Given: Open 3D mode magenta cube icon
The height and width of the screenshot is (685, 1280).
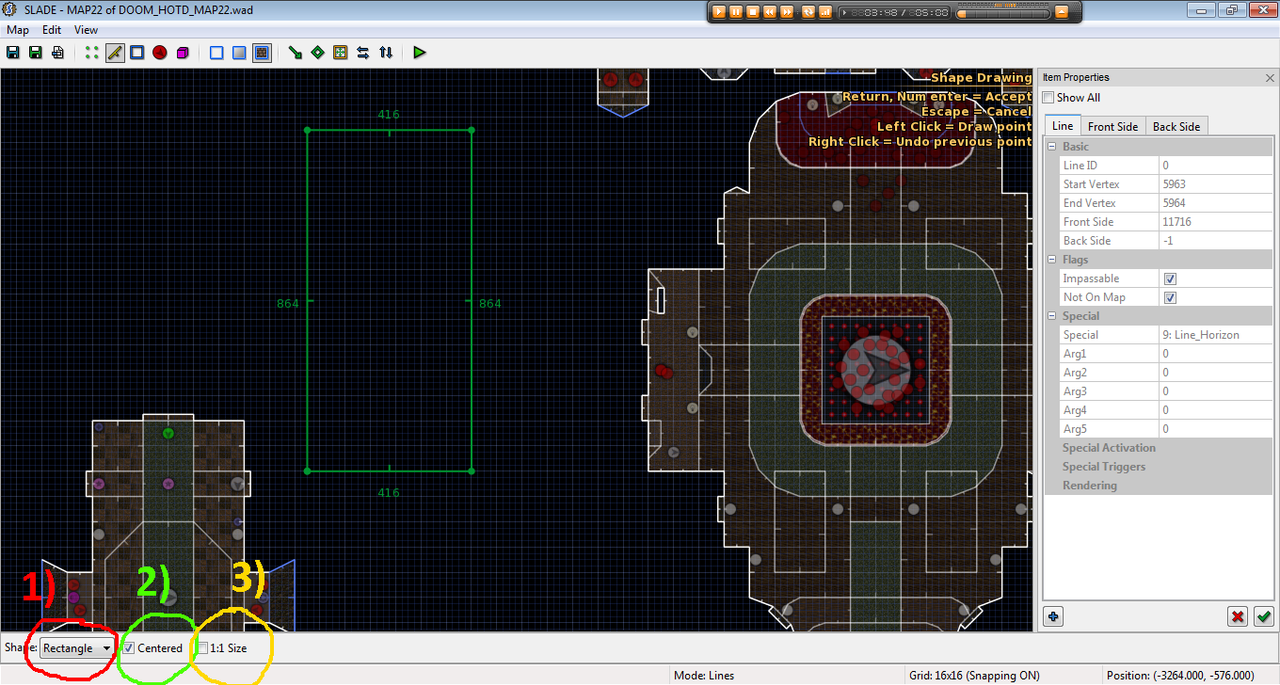Looking at the screenshot, I should click(182, 52).
